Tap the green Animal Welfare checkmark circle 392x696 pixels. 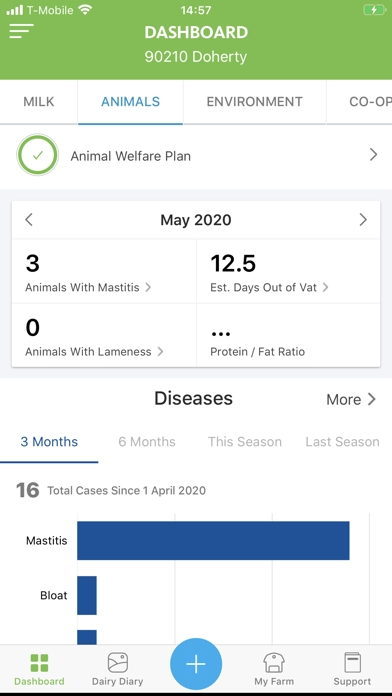point(38,155)
